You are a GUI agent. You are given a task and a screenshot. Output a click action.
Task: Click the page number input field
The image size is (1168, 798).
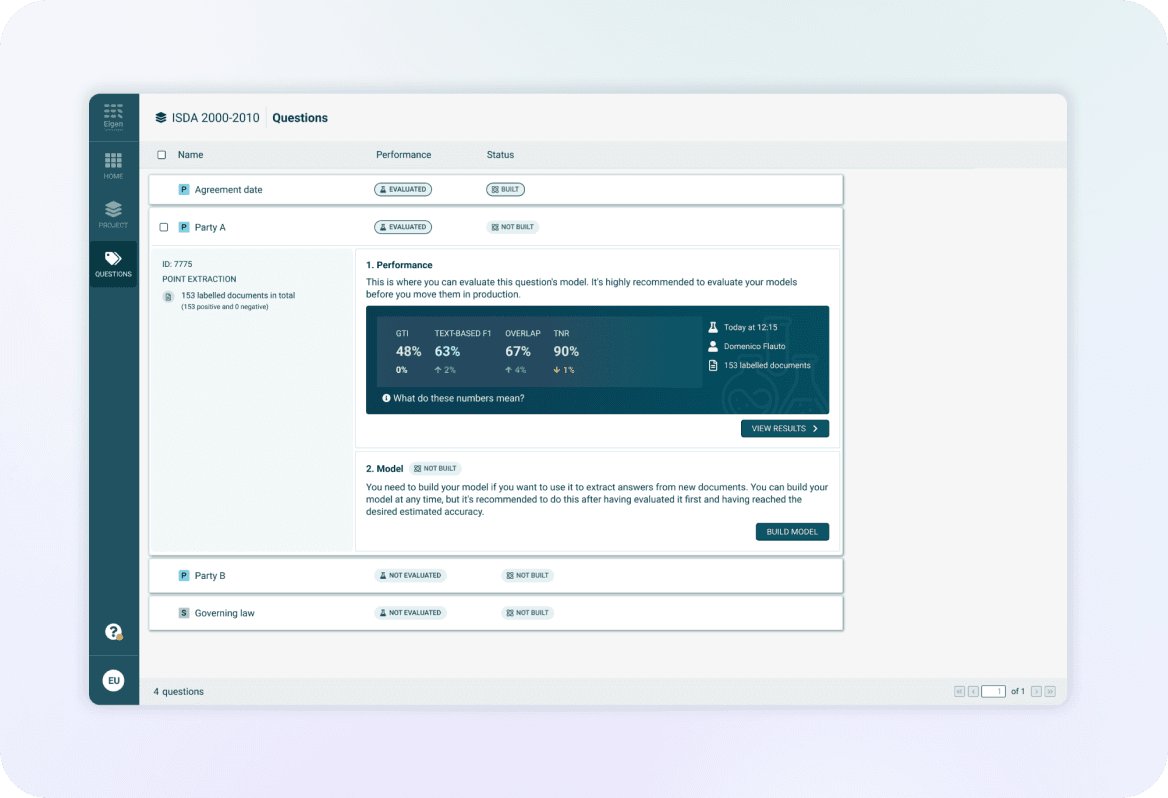(x=993, y=691)
